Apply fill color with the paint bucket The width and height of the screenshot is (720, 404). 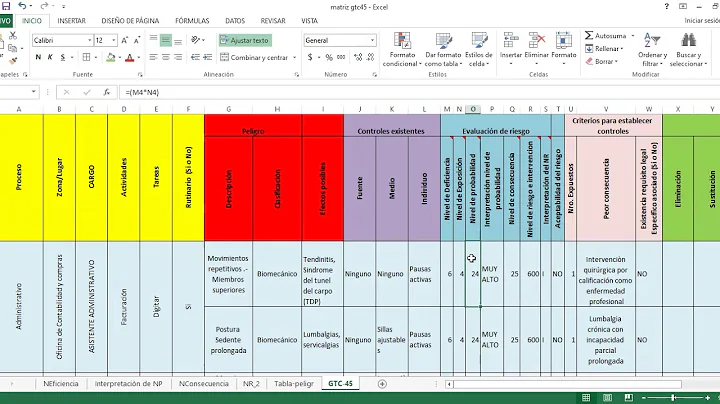coord(111,57)
